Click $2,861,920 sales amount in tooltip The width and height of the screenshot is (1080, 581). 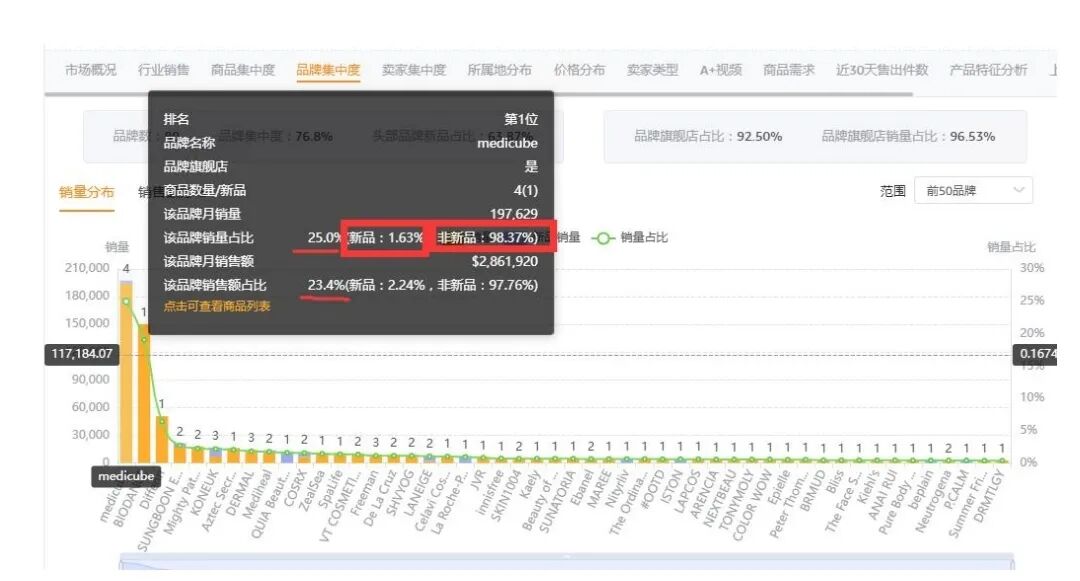click(x=505, y=262)
